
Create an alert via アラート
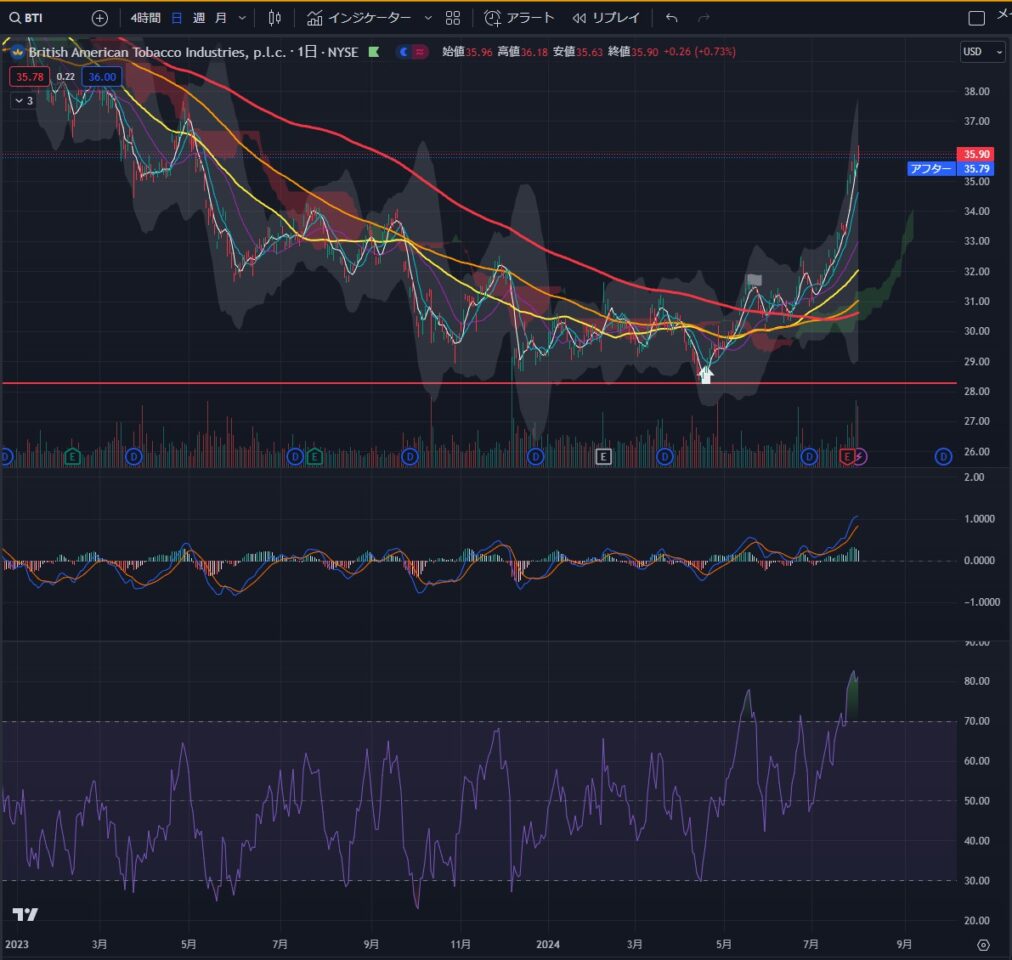519,18
